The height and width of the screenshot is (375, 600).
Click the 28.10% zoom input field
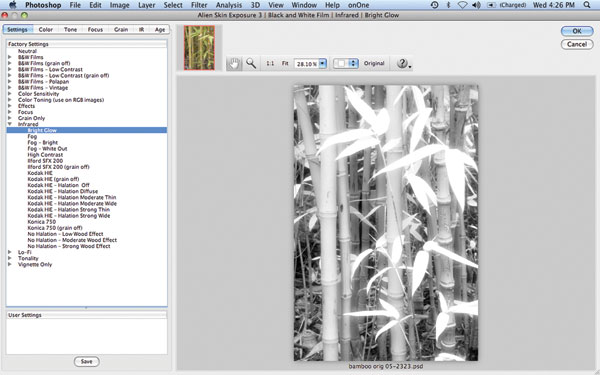306,64
